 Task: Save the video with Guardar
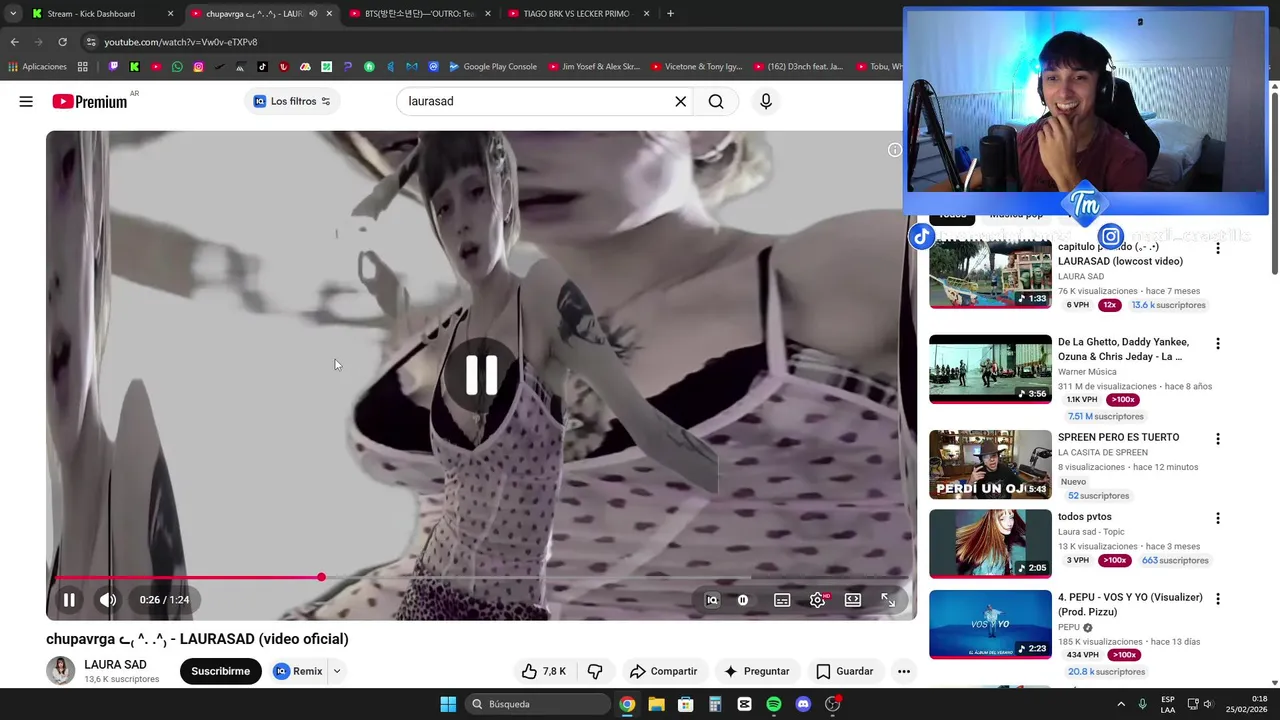coord(845,671)
